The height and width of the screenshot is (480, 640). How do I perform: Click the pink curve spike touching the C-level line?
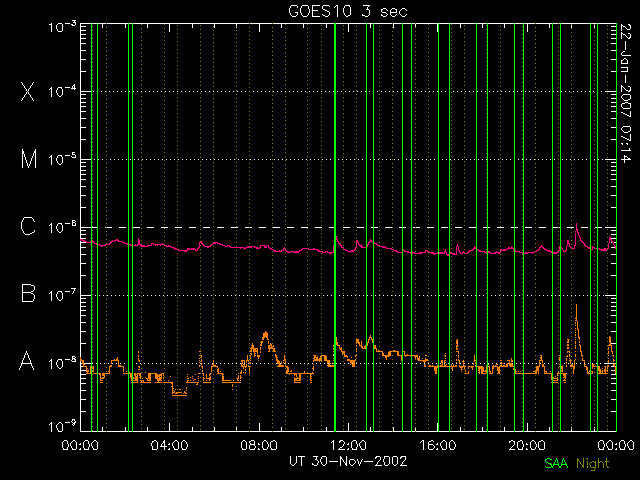(x=576, y=229)
